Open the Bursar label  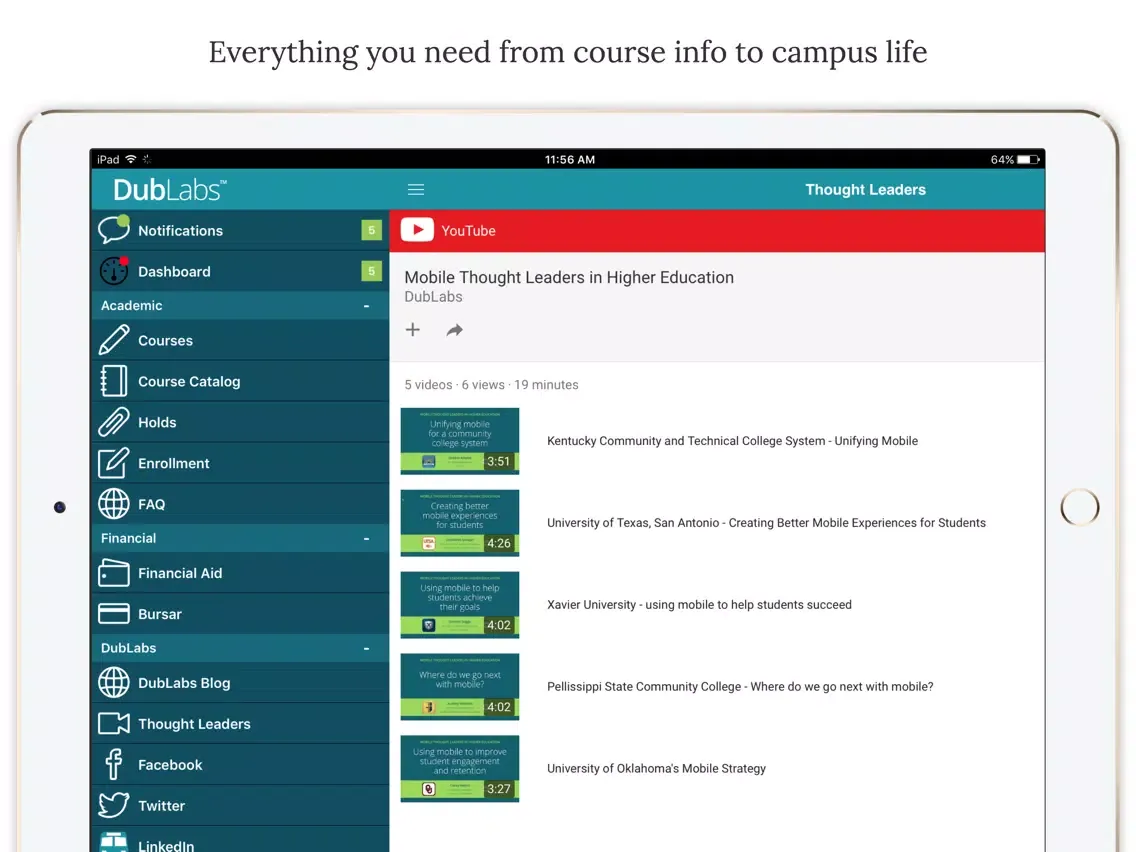click(159, 614)
